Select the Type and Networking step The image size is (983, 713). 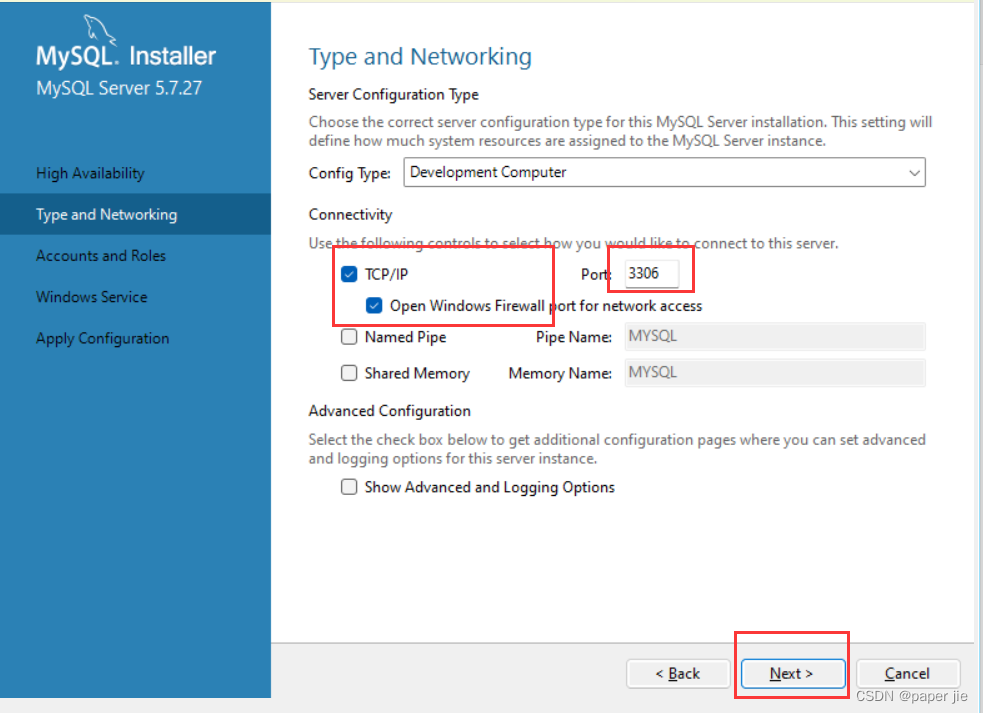[x=135, y=214]
